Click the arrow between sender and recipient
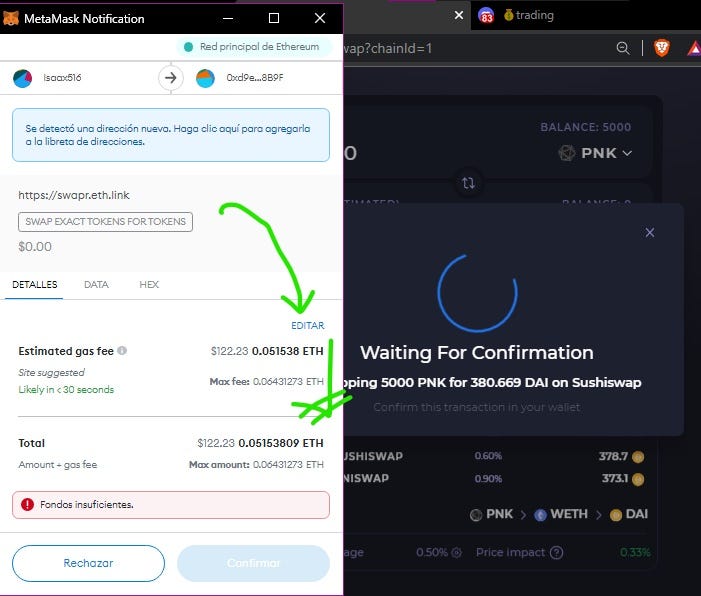Screen dimensions: 701x596 click(x=171, y=78)
